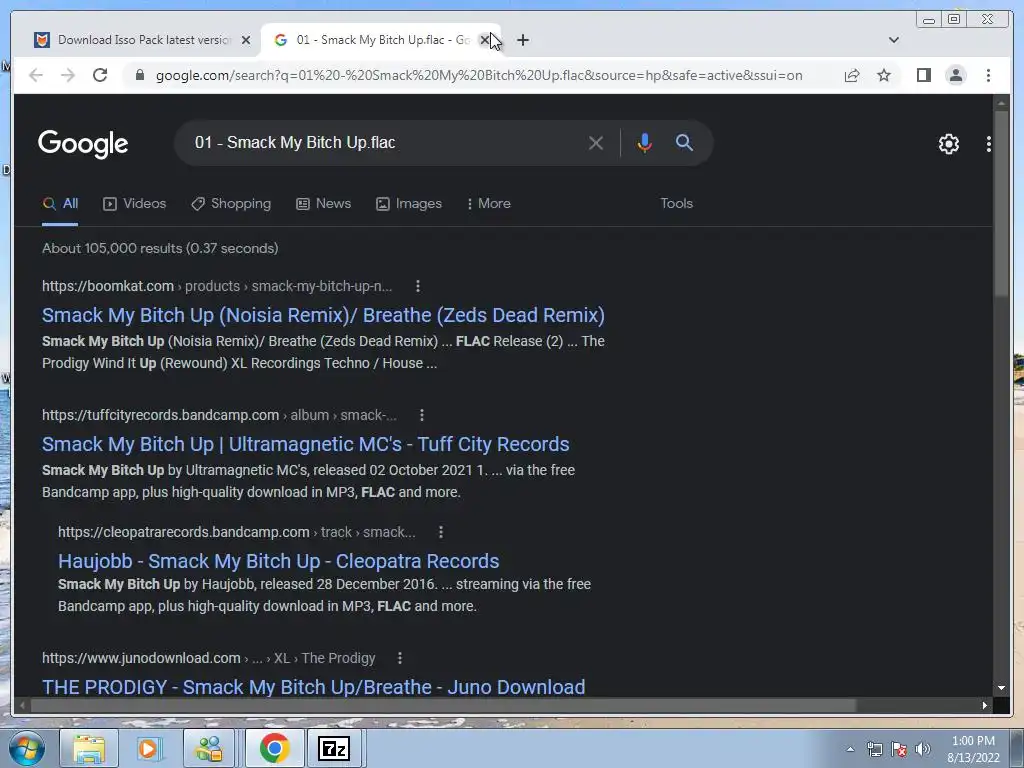
Task: Click the vertical scrollbar down arrow
Action: (1001, 688)
